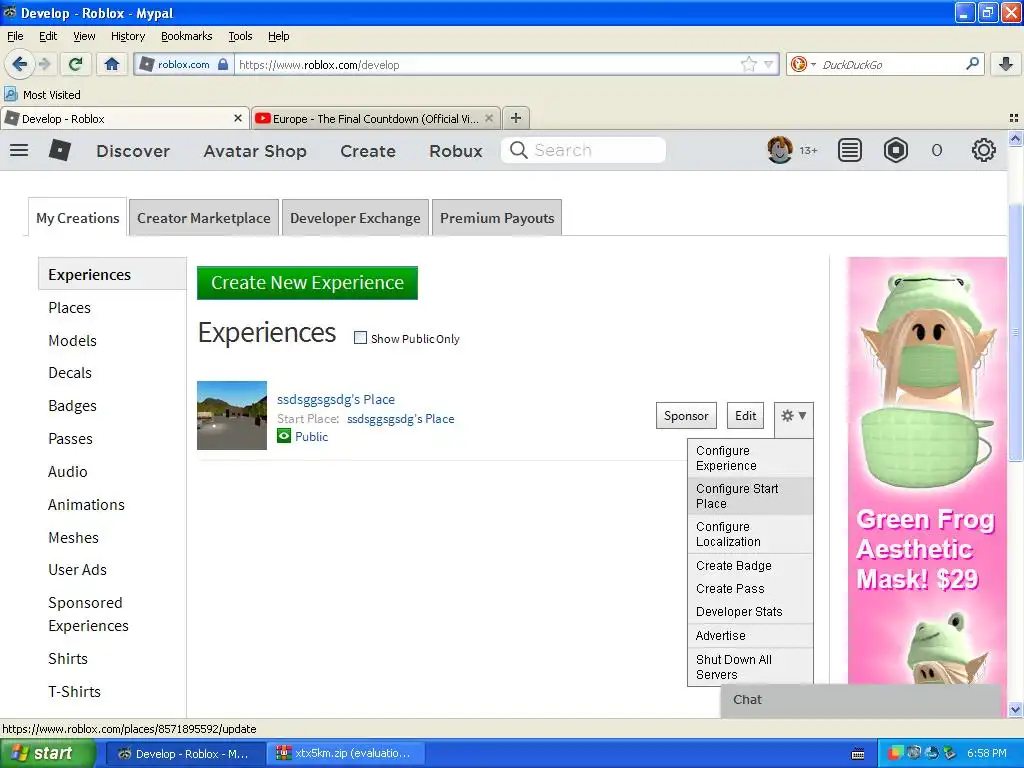The width and height of the screenshot is (1024, 768).
Task: Bookmark this page with the star icon
Action: [x=748, y=64]
